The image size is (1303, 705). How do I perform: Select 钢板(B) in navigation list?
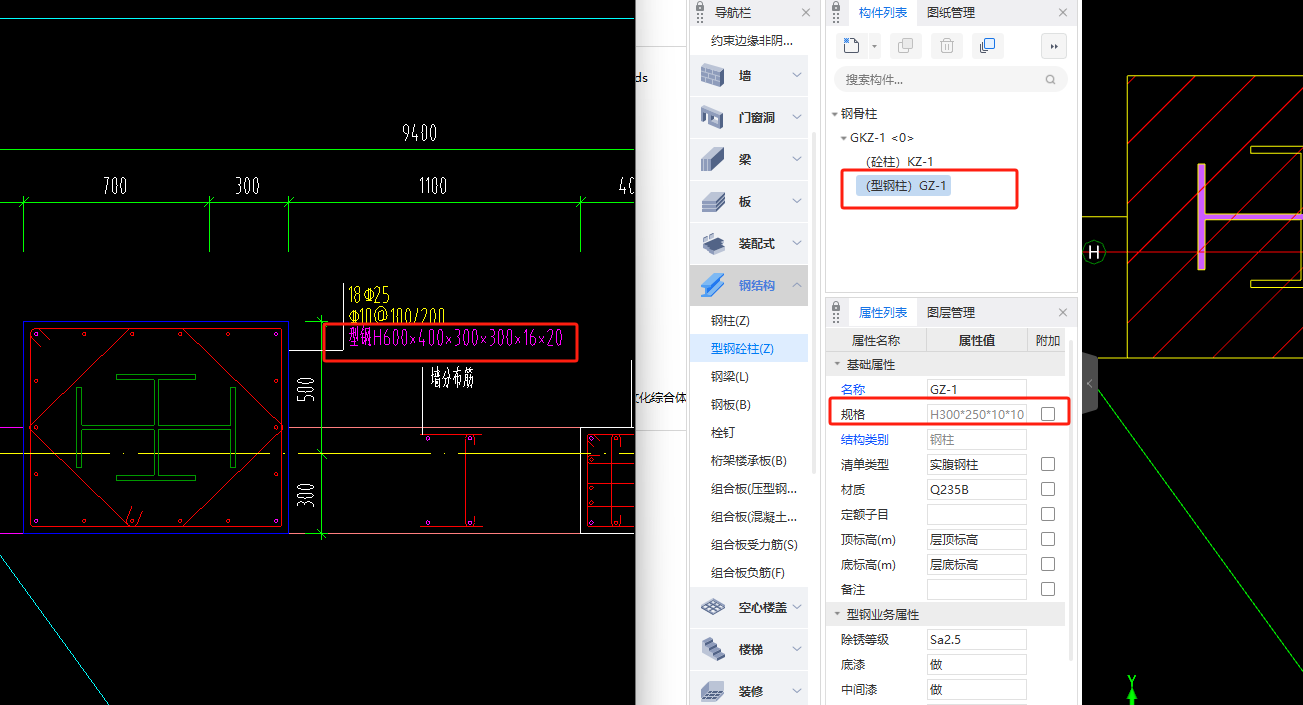(x=730, y=404)
